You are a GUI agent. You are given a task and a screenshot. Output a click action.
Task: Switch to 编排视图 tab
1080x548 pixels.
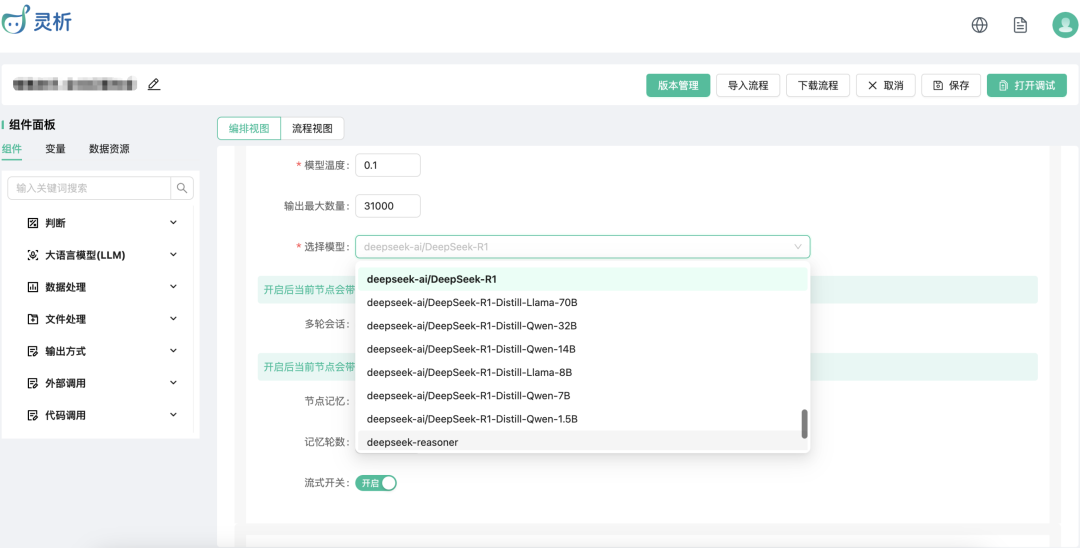[249, 129]
